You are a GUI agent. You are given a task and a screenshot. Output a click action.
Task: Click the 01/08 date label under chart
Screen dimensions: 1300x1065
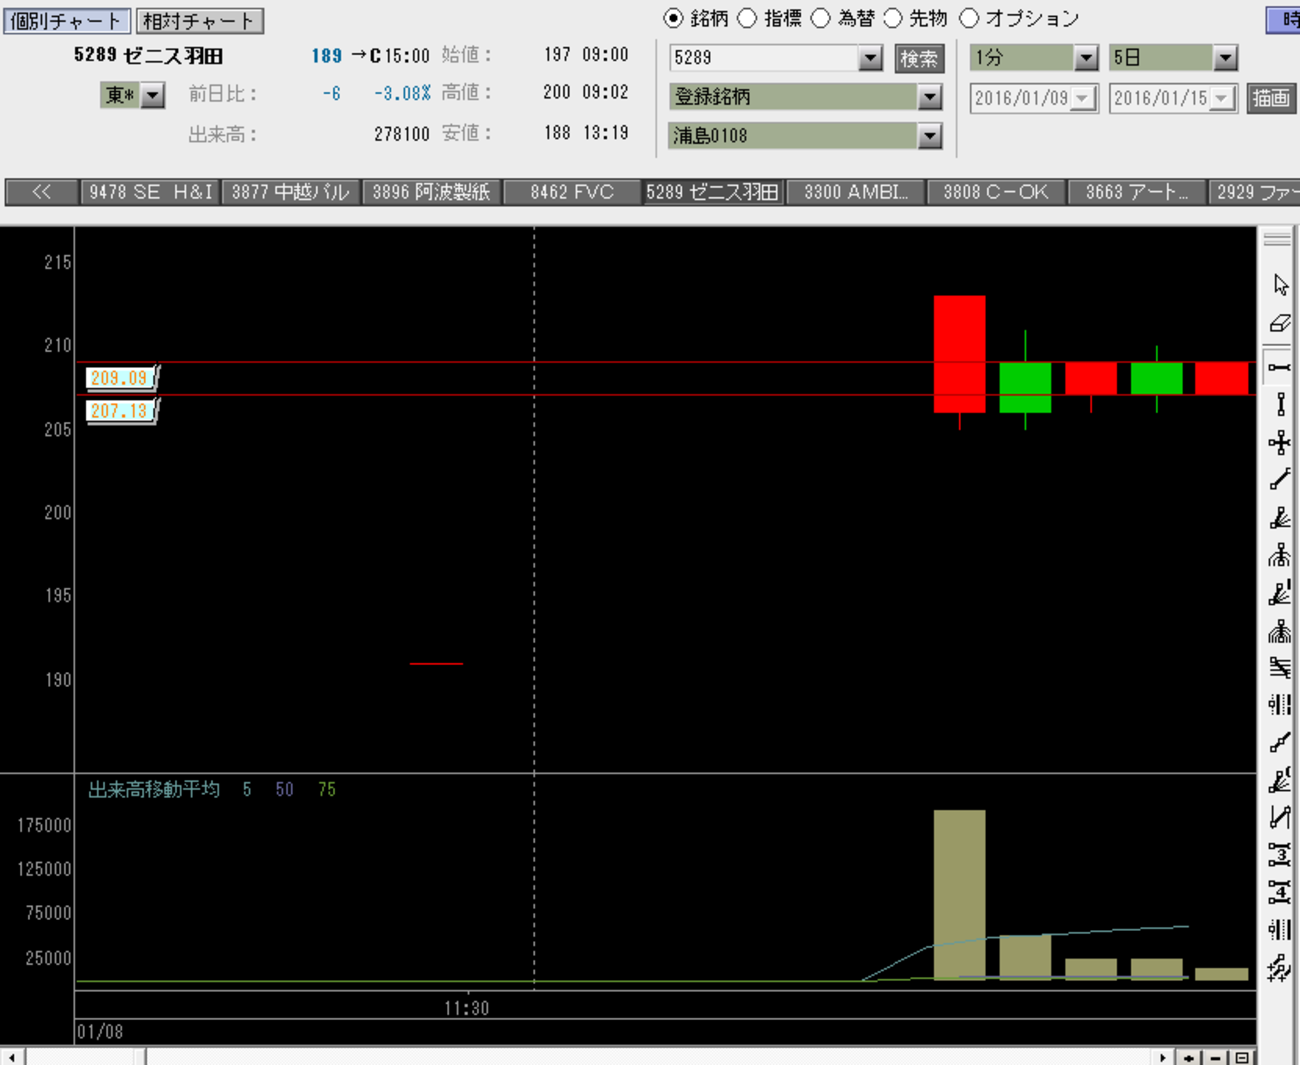click(100, 1031)
